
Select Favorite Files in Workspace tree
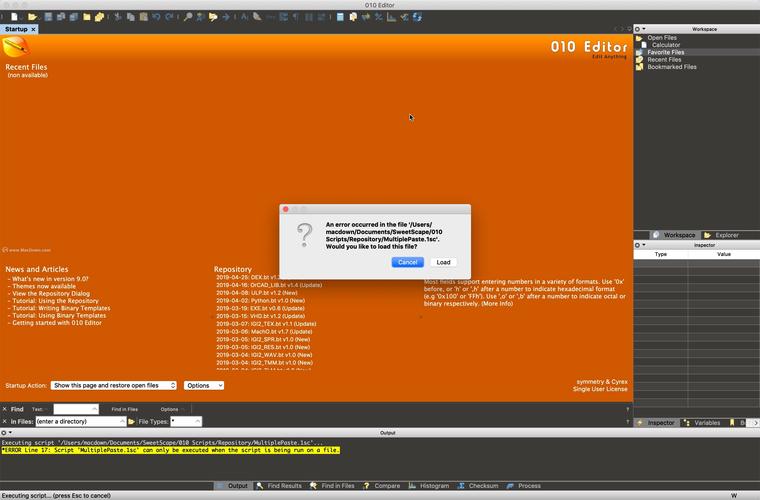(x=665, y=52)
